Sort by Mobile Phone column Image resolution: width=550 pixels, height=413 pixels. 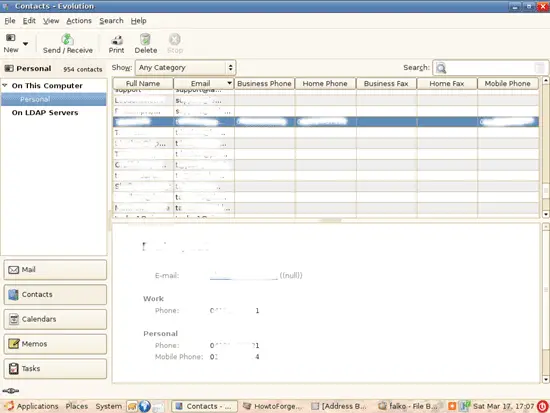[x=508, y=84]
